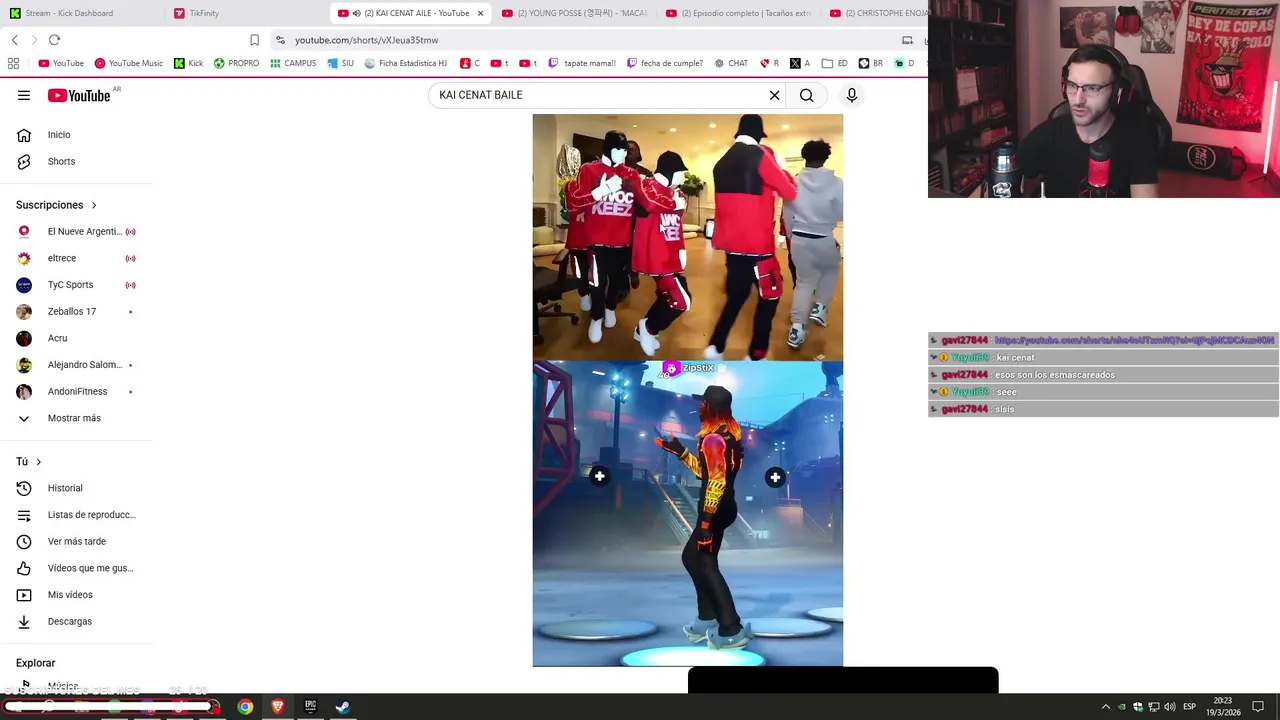Image resolution: width=1280 pixels, height=720 pixels.
Task: Click the youtube.com/shorts address bar URL
Action: click(x=367, y=40)
